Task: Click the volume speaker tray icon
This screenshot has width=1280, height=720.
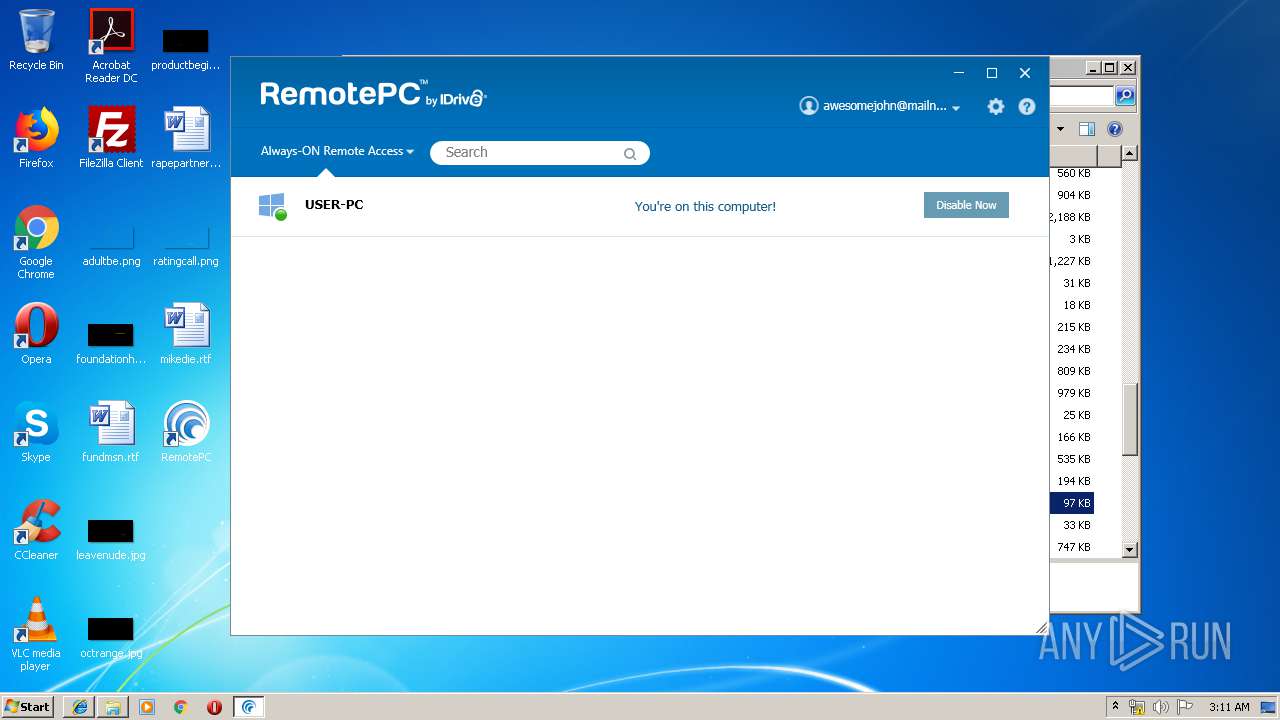Action: tap(1160, 707)
